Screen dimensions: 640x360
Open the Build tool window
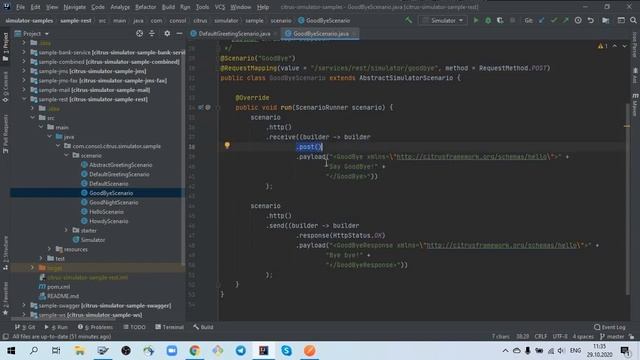203,327
